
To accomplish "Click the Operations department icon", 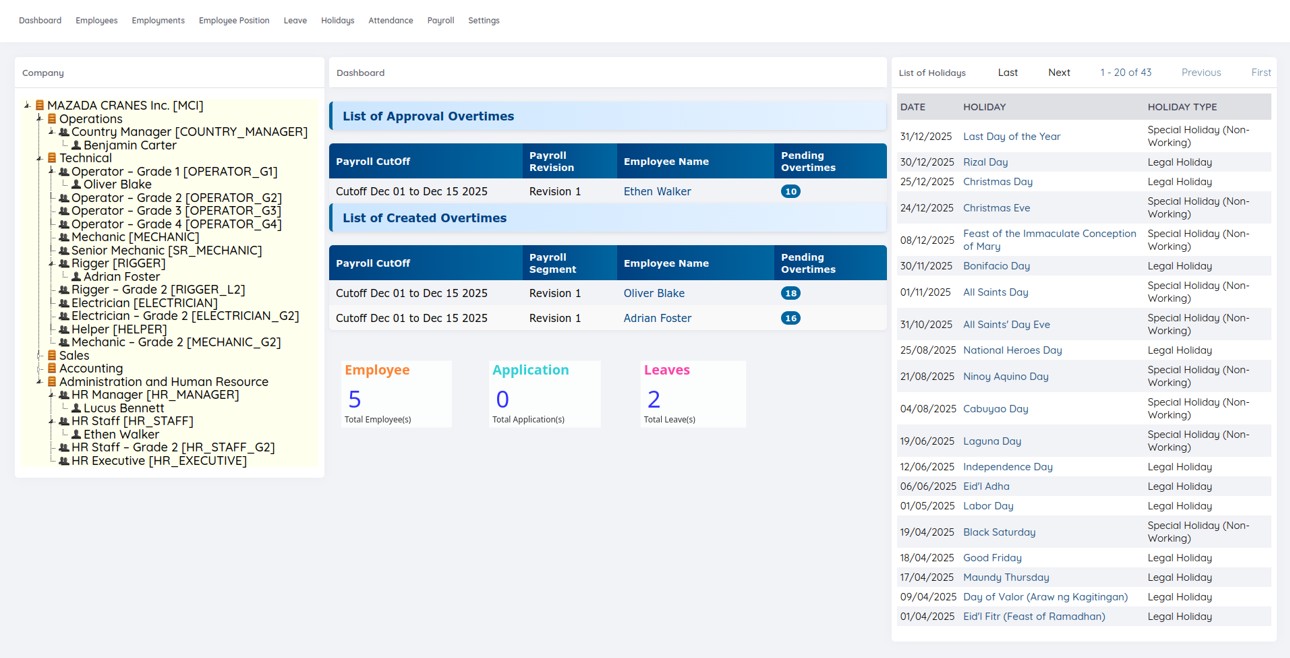I will point(52,119).
